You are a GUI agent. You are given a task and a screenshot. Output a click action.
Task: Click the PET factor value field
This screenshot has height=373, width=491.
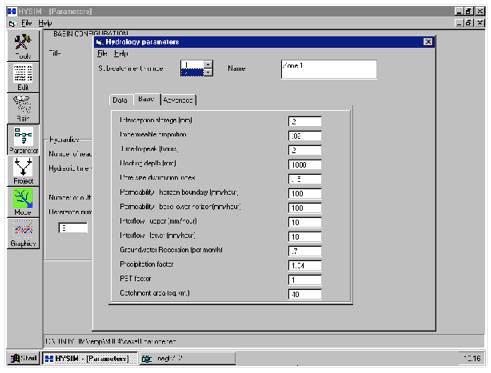[305, 280]
